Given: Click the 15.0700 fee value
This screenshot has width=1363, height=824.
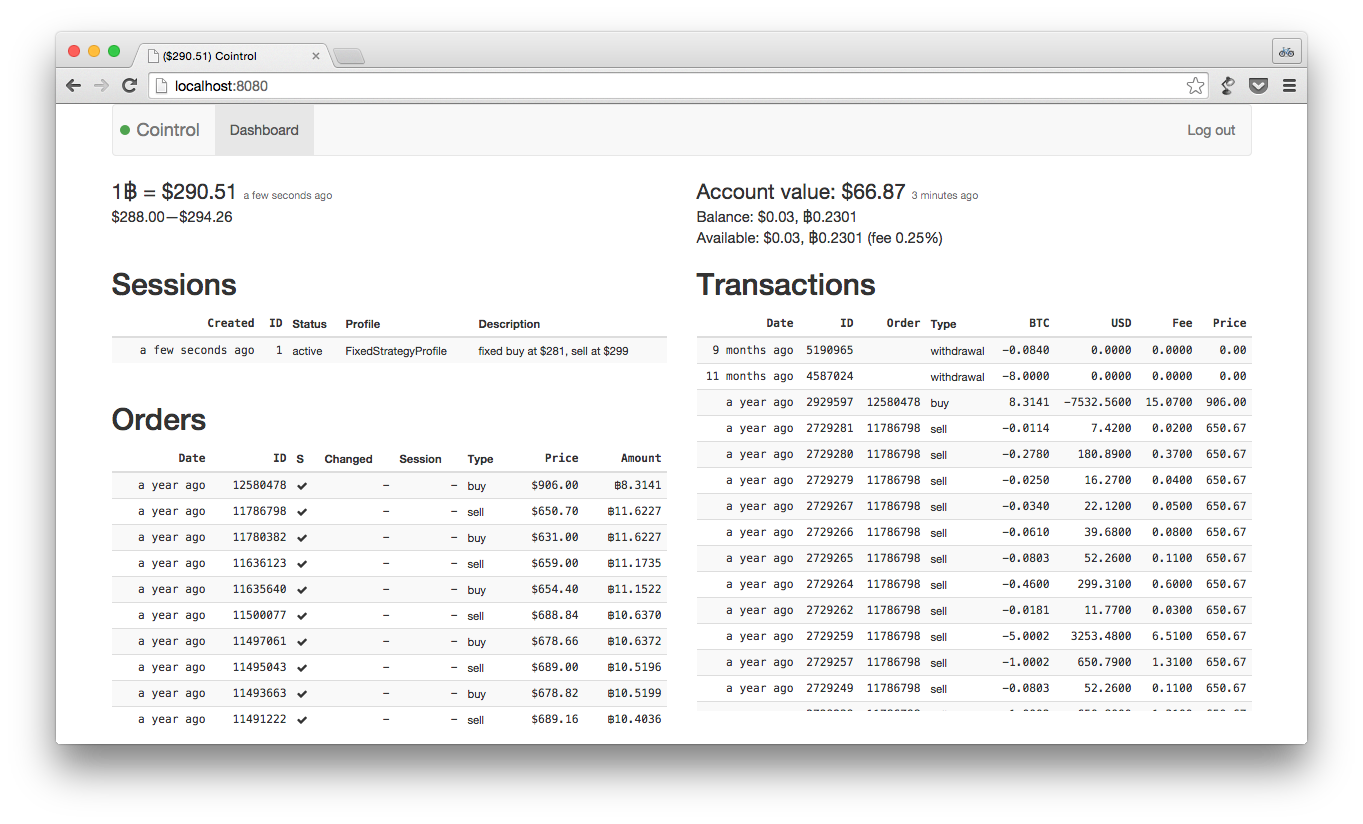Looking at the screenshot, I should coord(1169,402).
